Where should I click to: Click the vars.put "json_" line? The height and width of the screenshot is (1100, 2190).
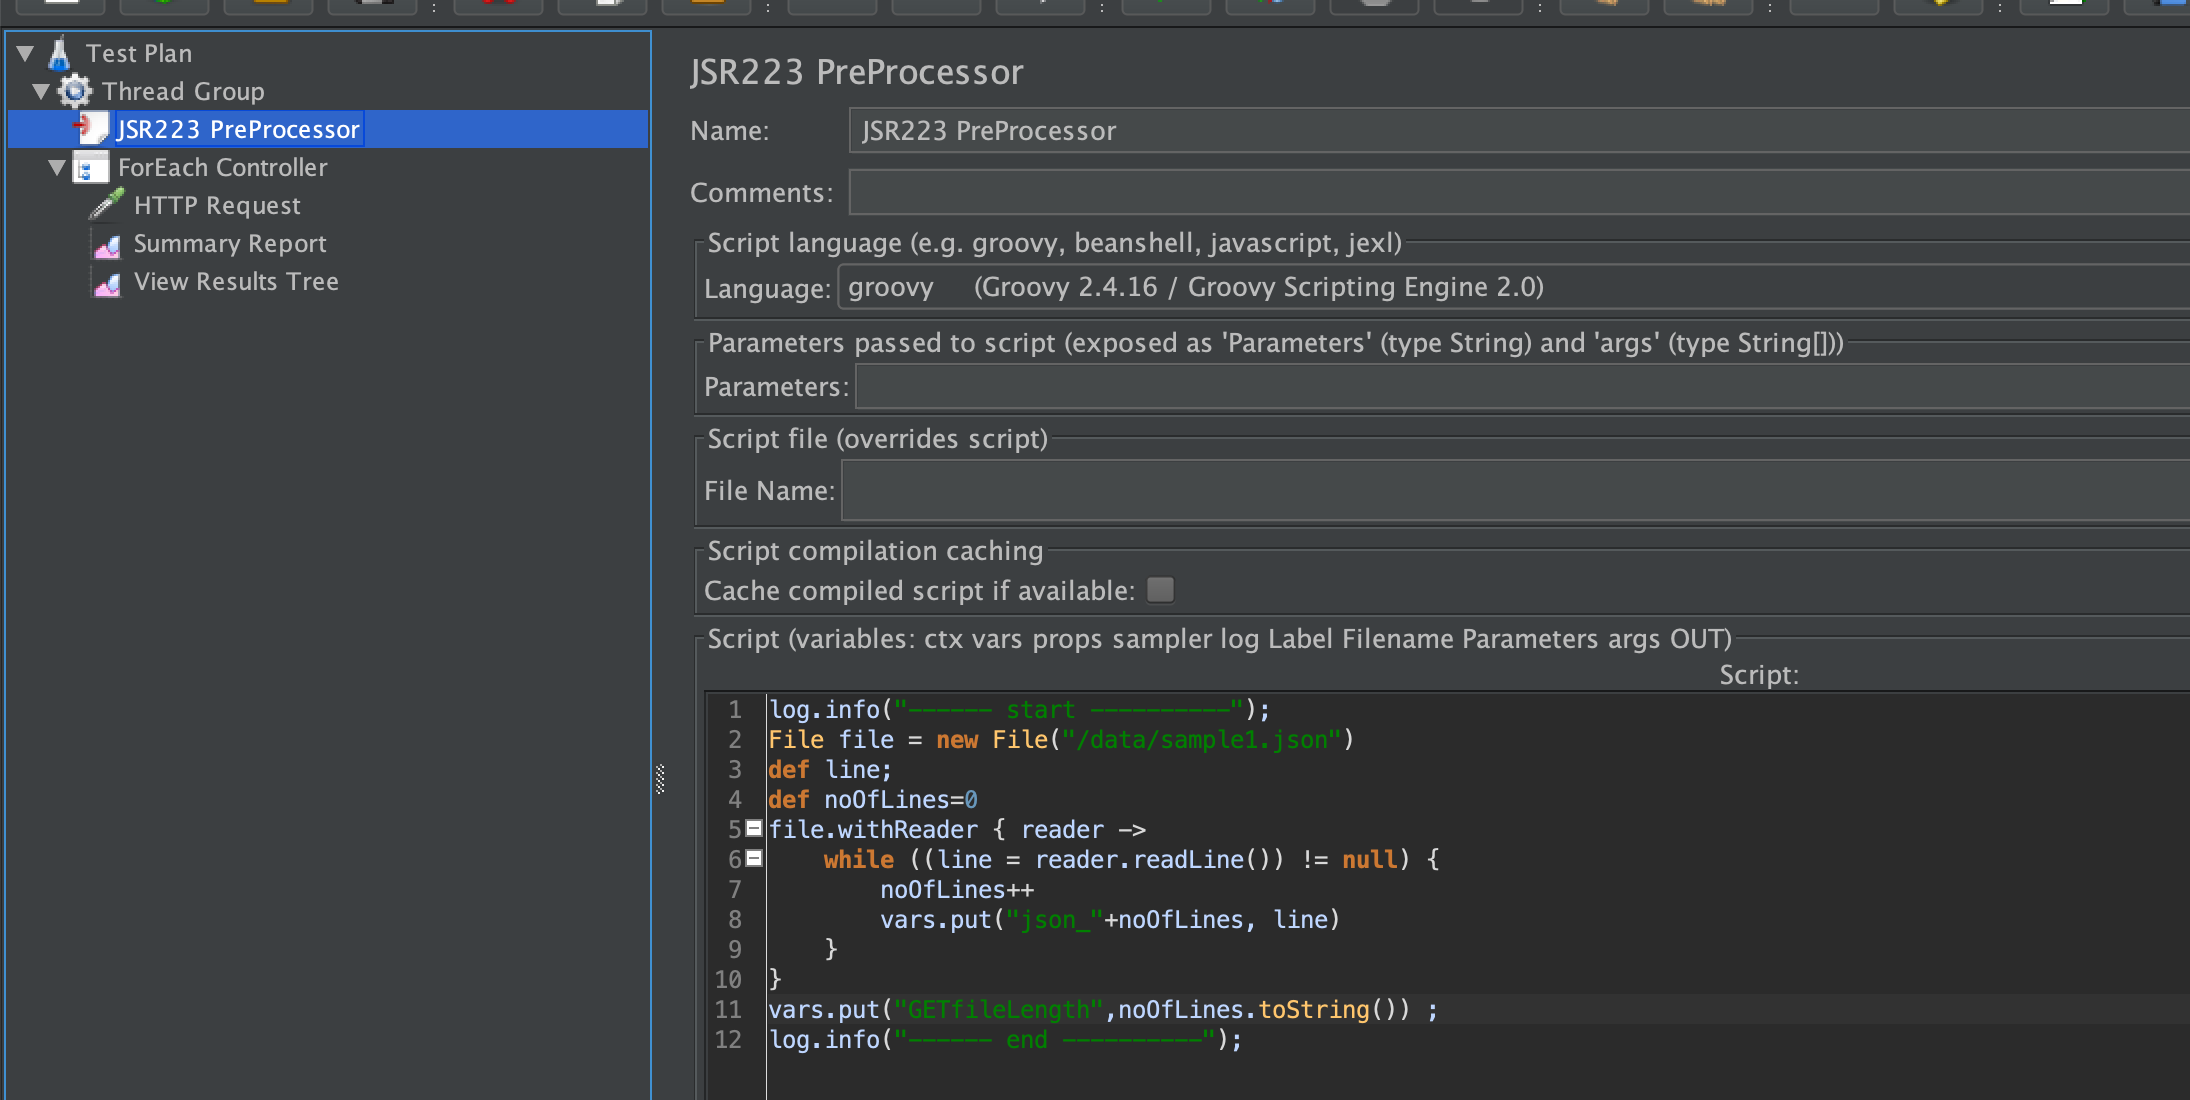point(1109,920)
